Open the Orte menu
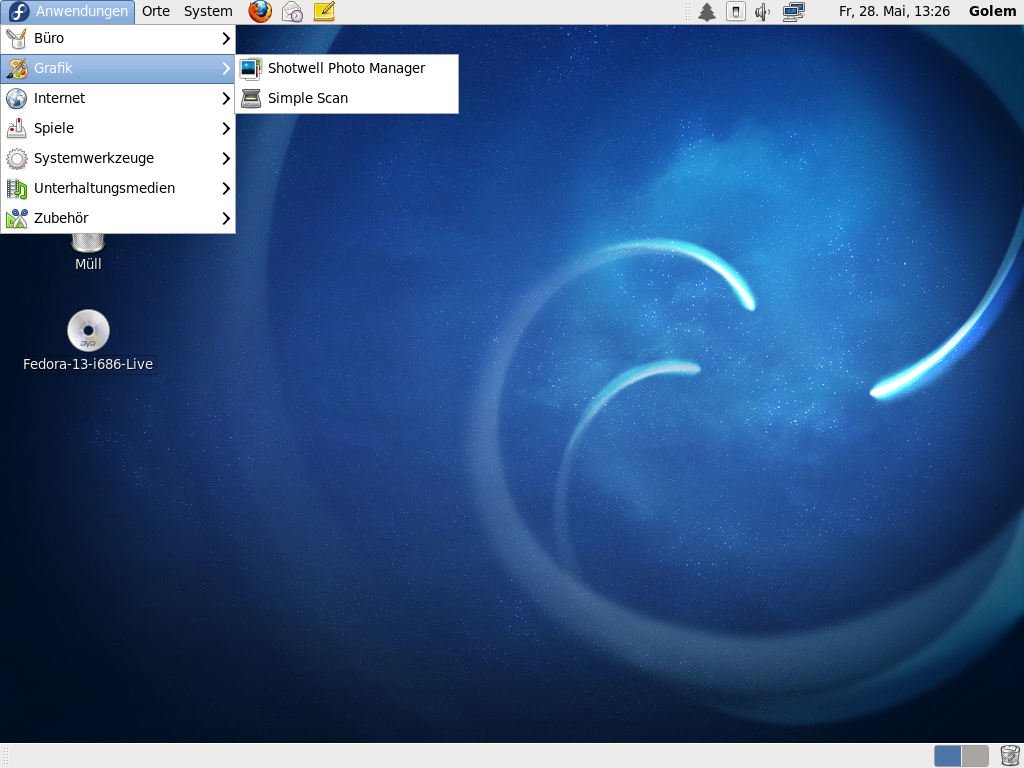Screen dimensions: 1024x768 click(155, 11)
